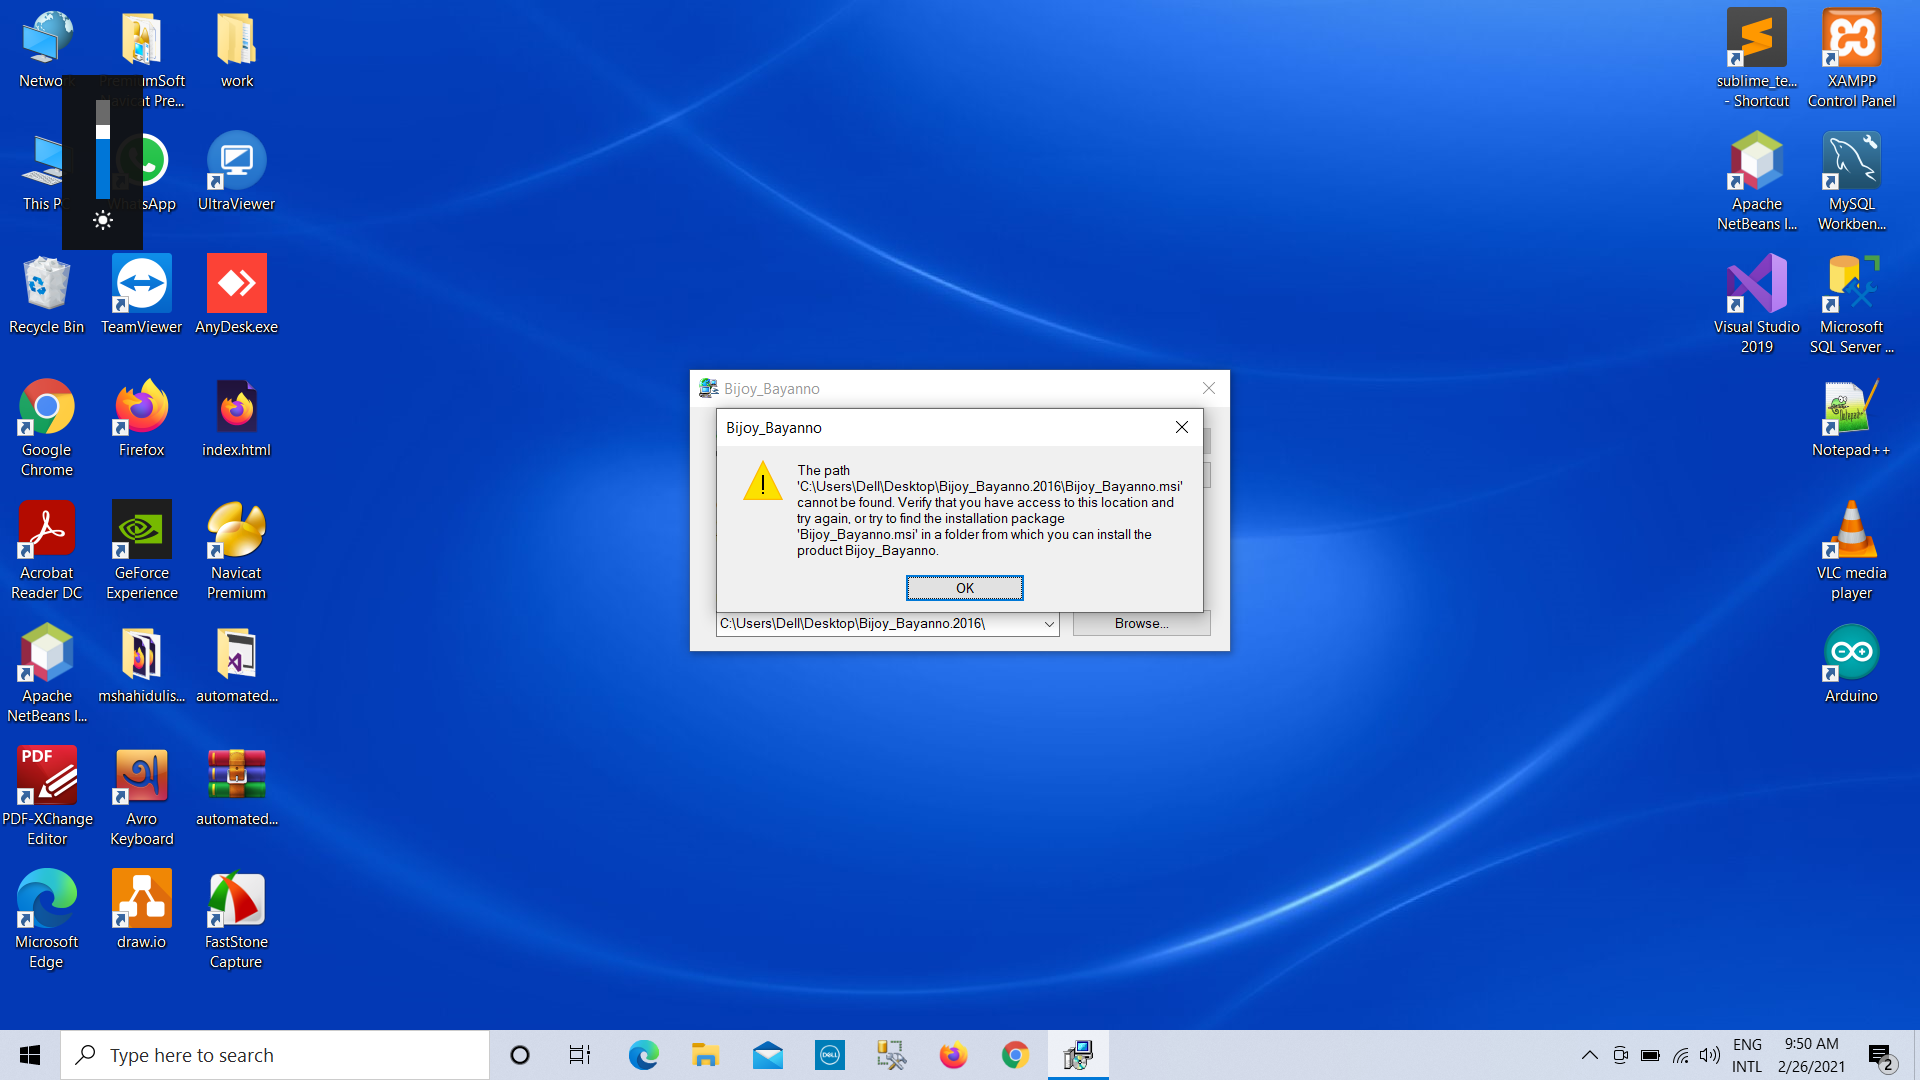
Task: Open the work folder on desktop
Action: click(x=236, y=50)
